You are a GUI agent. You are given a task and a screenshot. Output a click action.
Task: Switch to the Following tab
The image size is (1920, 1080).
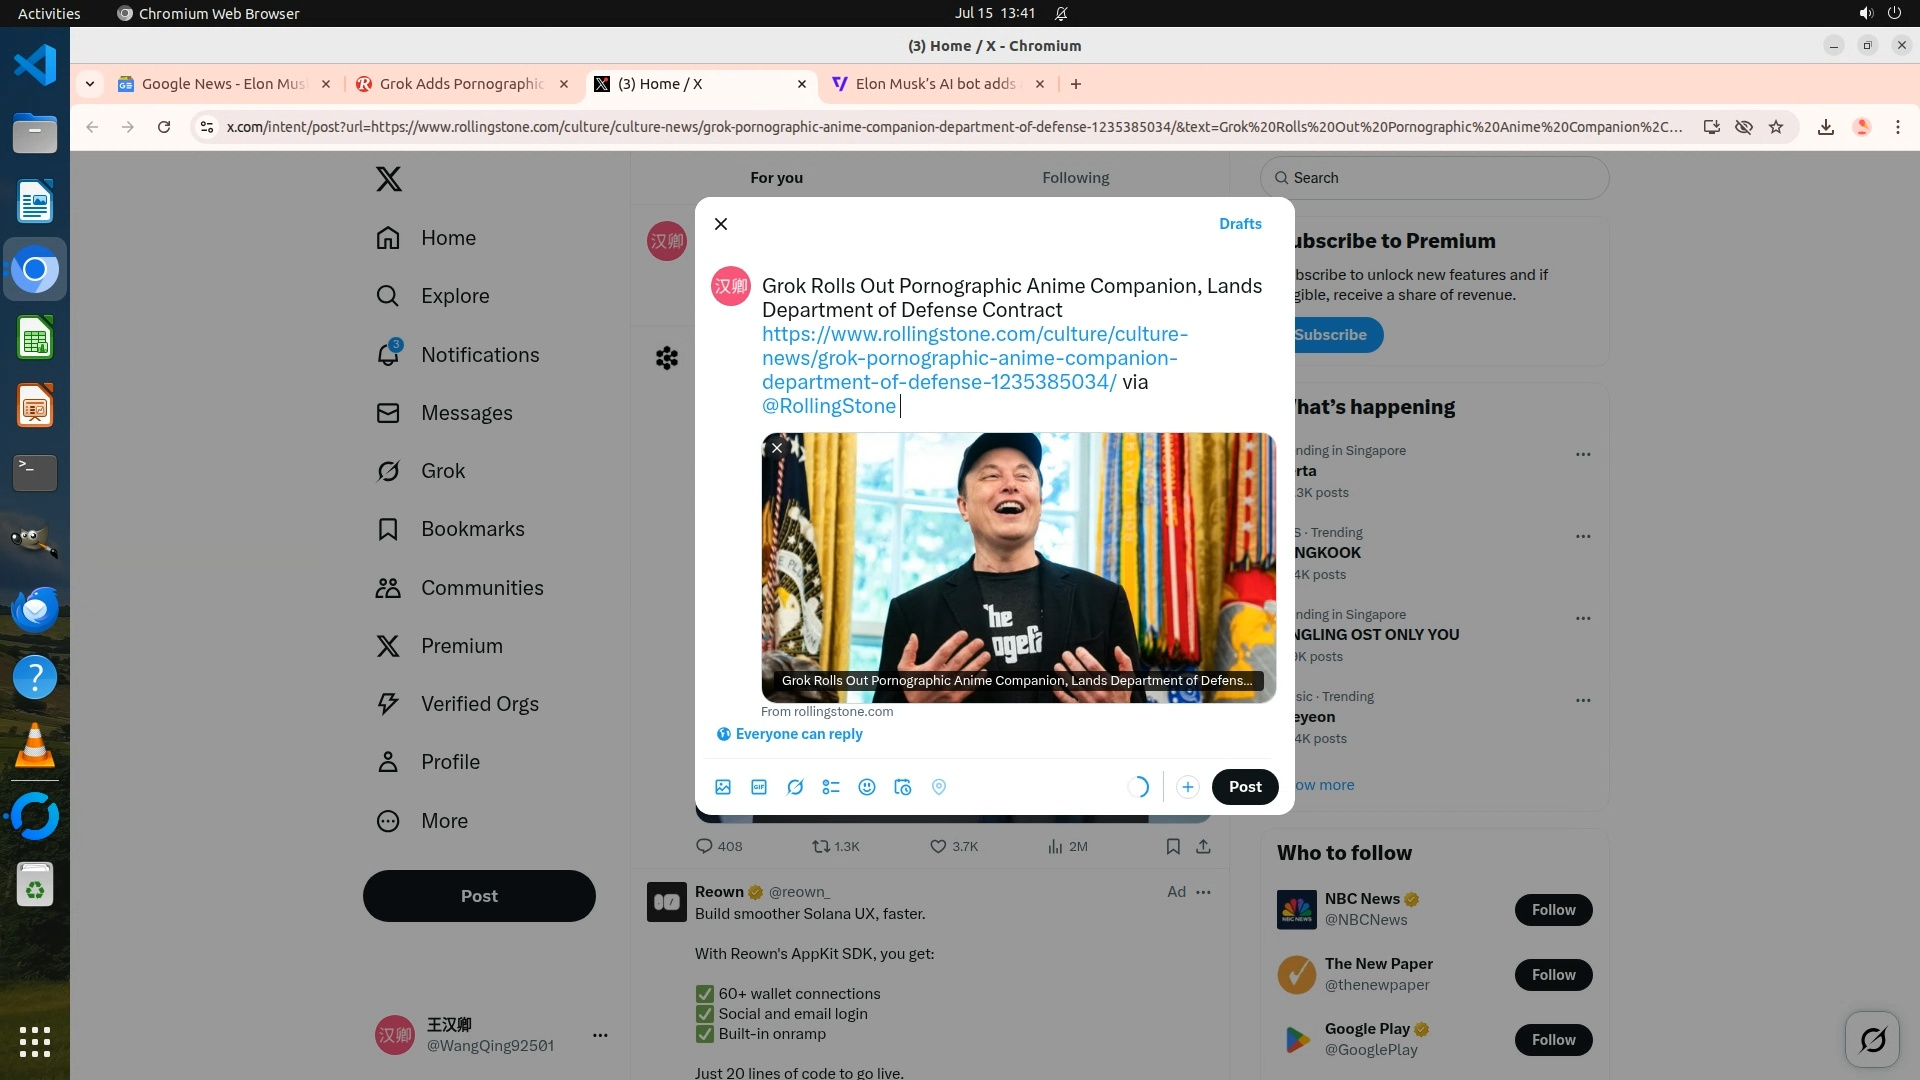tap(1075, 178)
